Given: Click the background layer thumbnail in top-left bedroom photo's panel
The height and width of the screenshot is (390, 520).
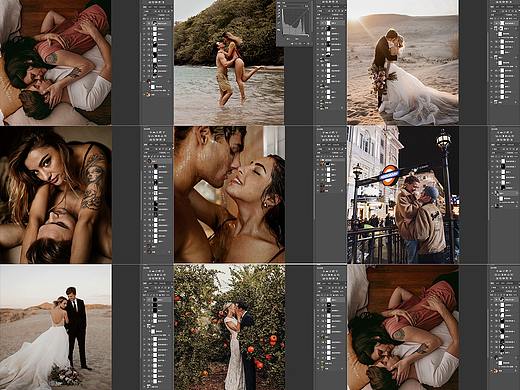Looking at the screenshot, I should coord(148,95).
